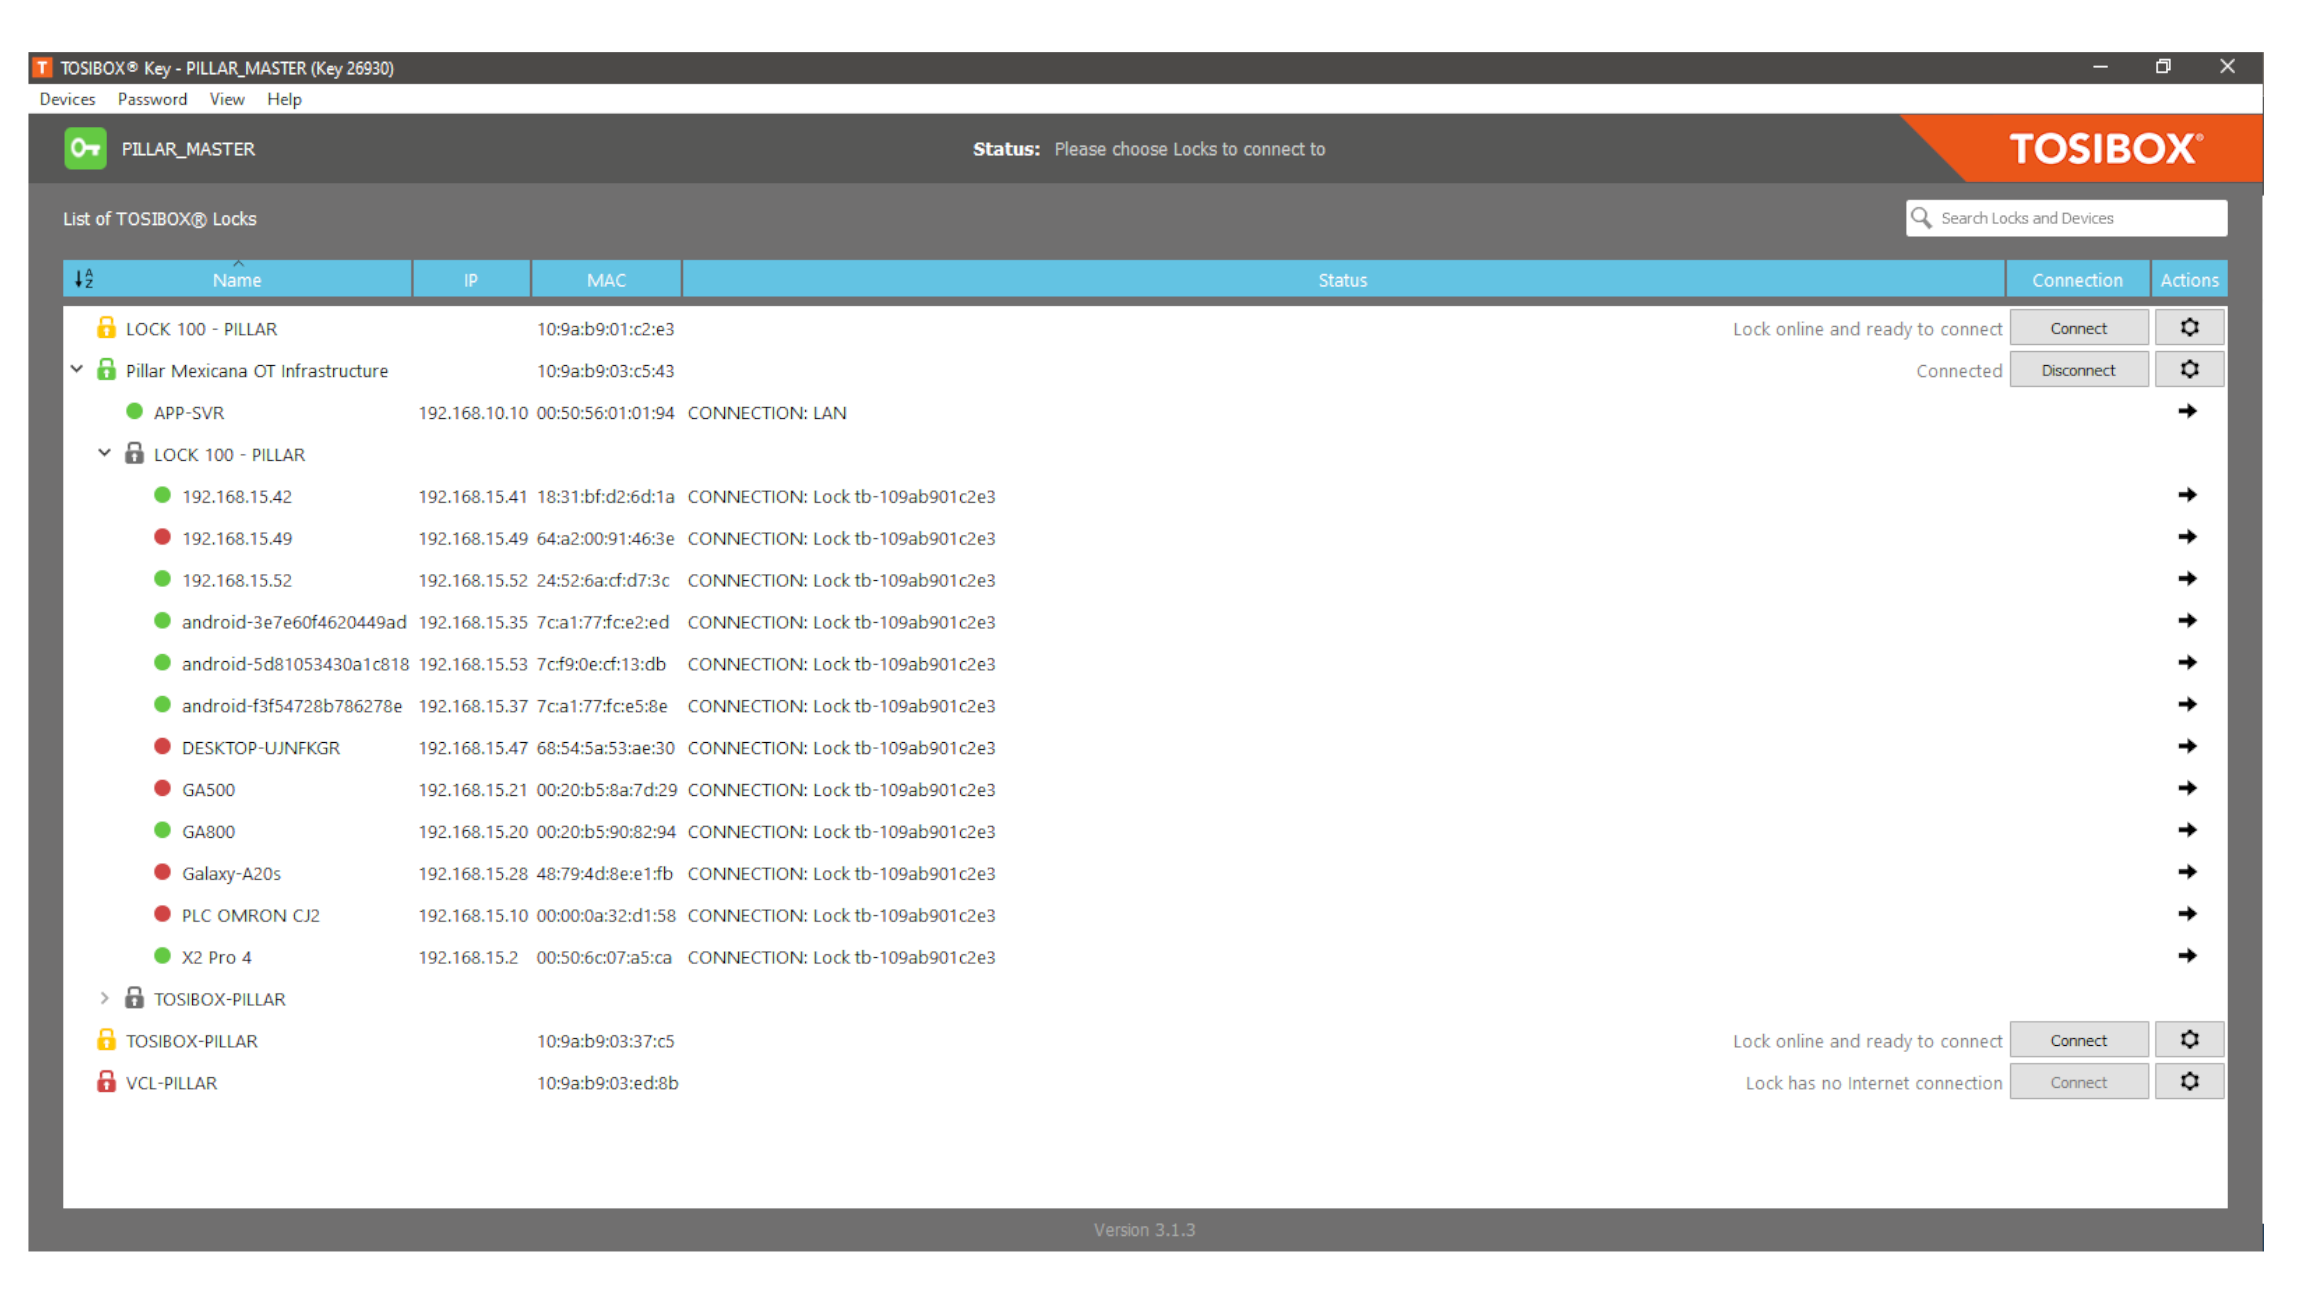Click the Status column header

[1342, 280]
